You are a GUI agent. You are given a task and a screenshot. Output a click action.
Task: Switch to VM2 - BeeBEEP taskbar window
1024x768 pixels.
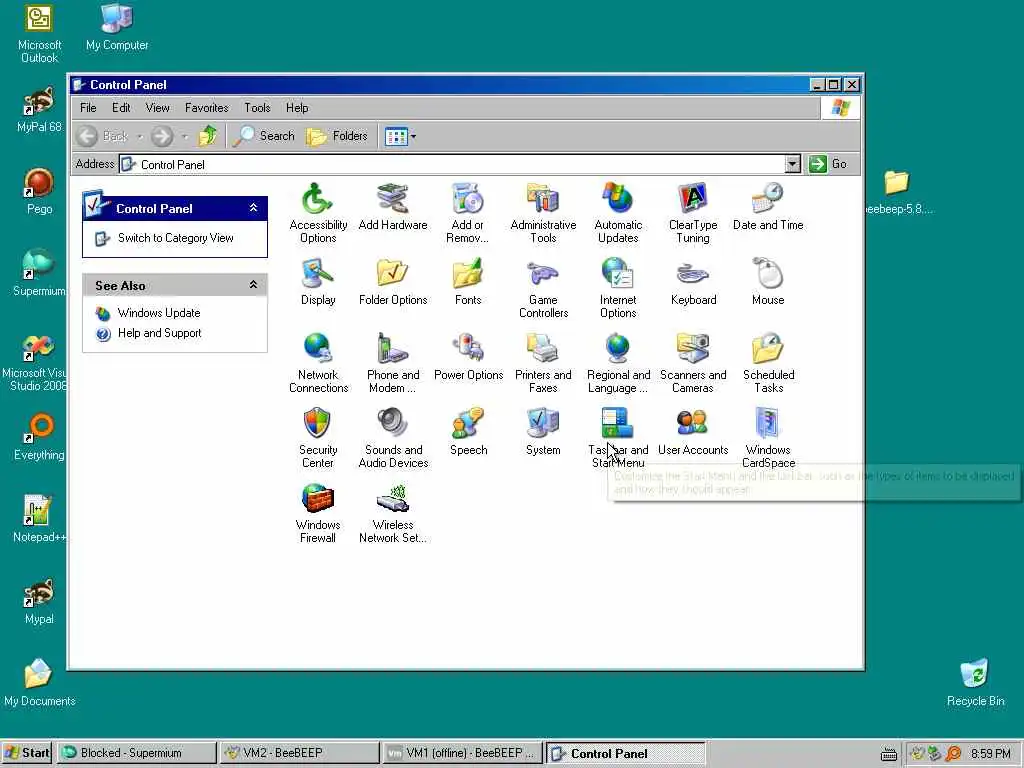click(x=300, y=753)
